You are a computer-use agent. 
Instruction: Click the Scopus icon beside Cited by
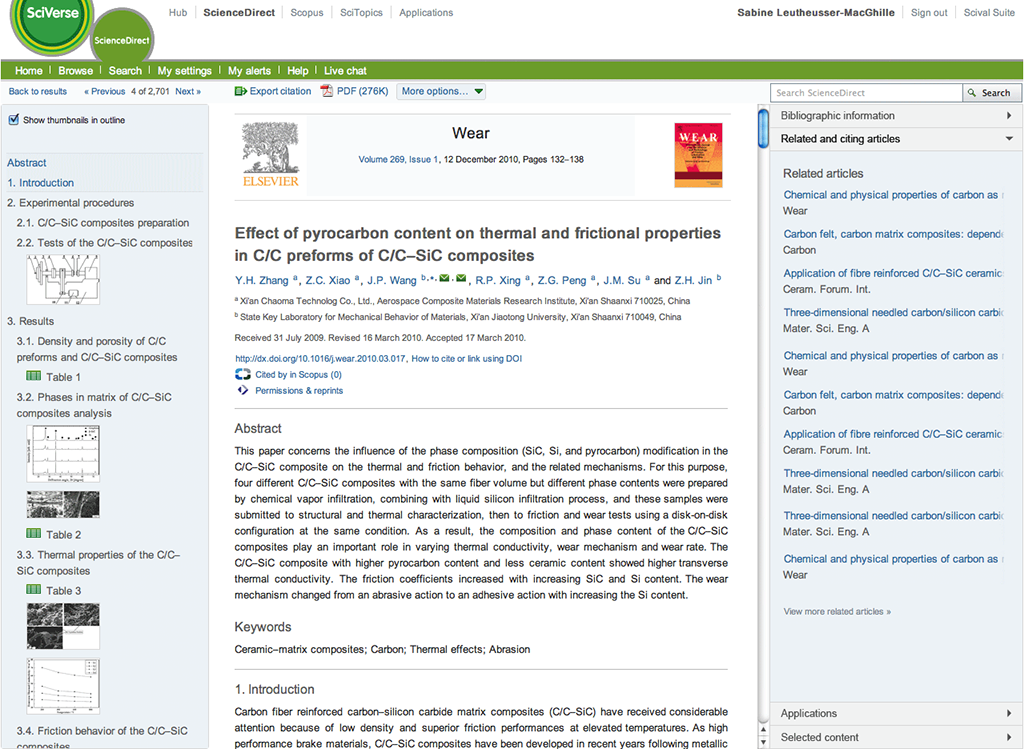point(243,374)
